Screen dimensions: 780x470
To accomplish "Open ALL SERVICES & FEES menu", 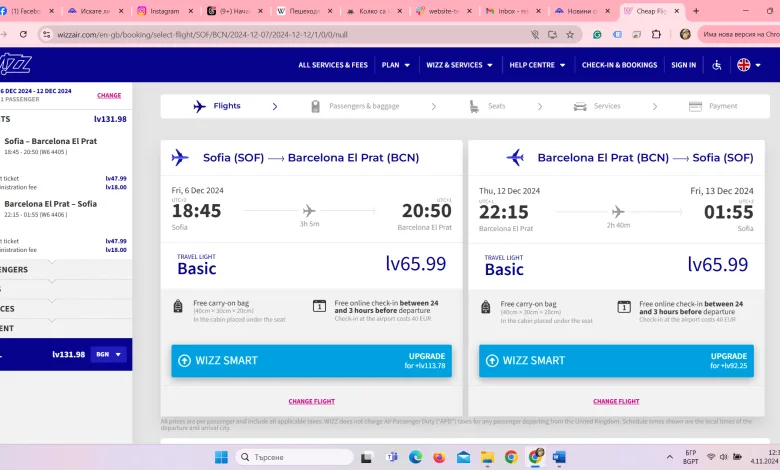I will coord(333,65).
